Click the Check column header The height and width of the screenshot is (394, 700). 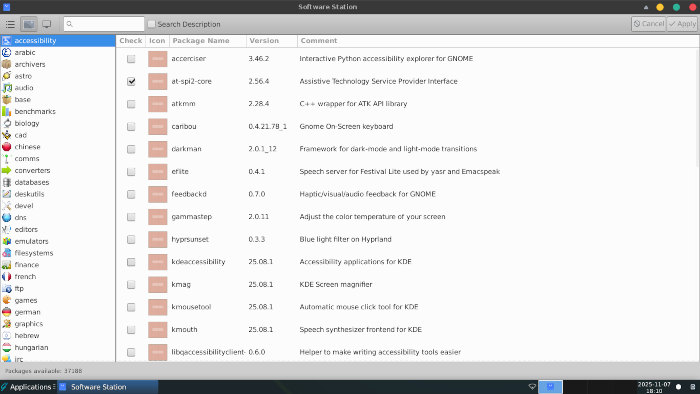(131, 41)
